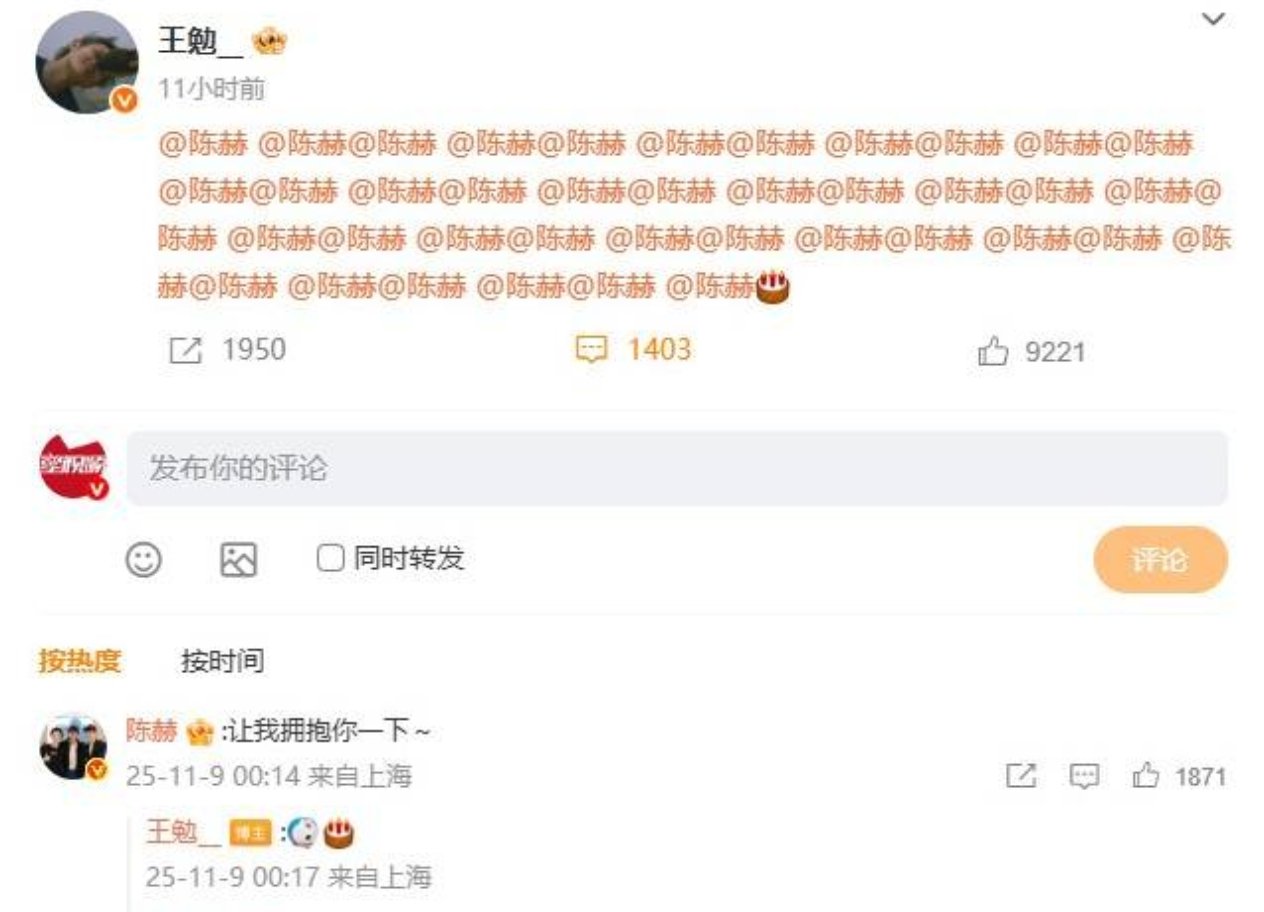Attach an image using the picture icon
The height and width of the screenshot is (912, 1264).
[x=238, y=559]
